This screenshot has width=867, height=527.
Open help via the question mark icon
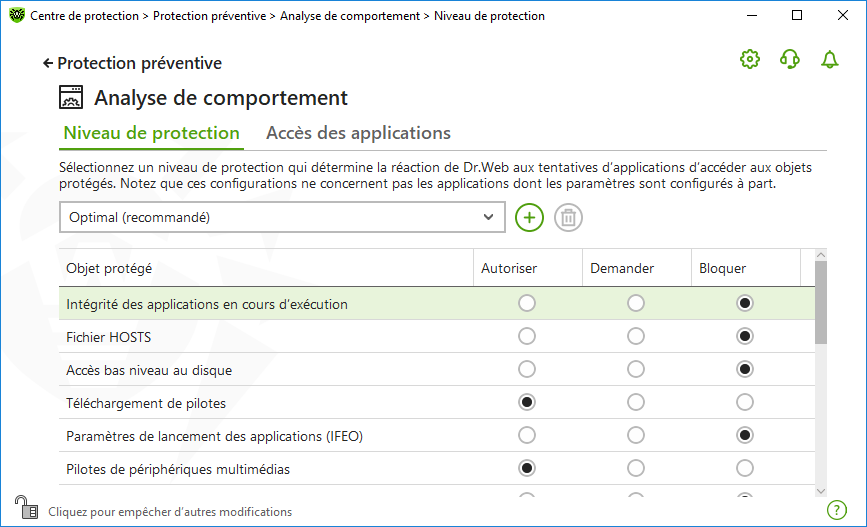pyautogui.click(x=837, y=510)
